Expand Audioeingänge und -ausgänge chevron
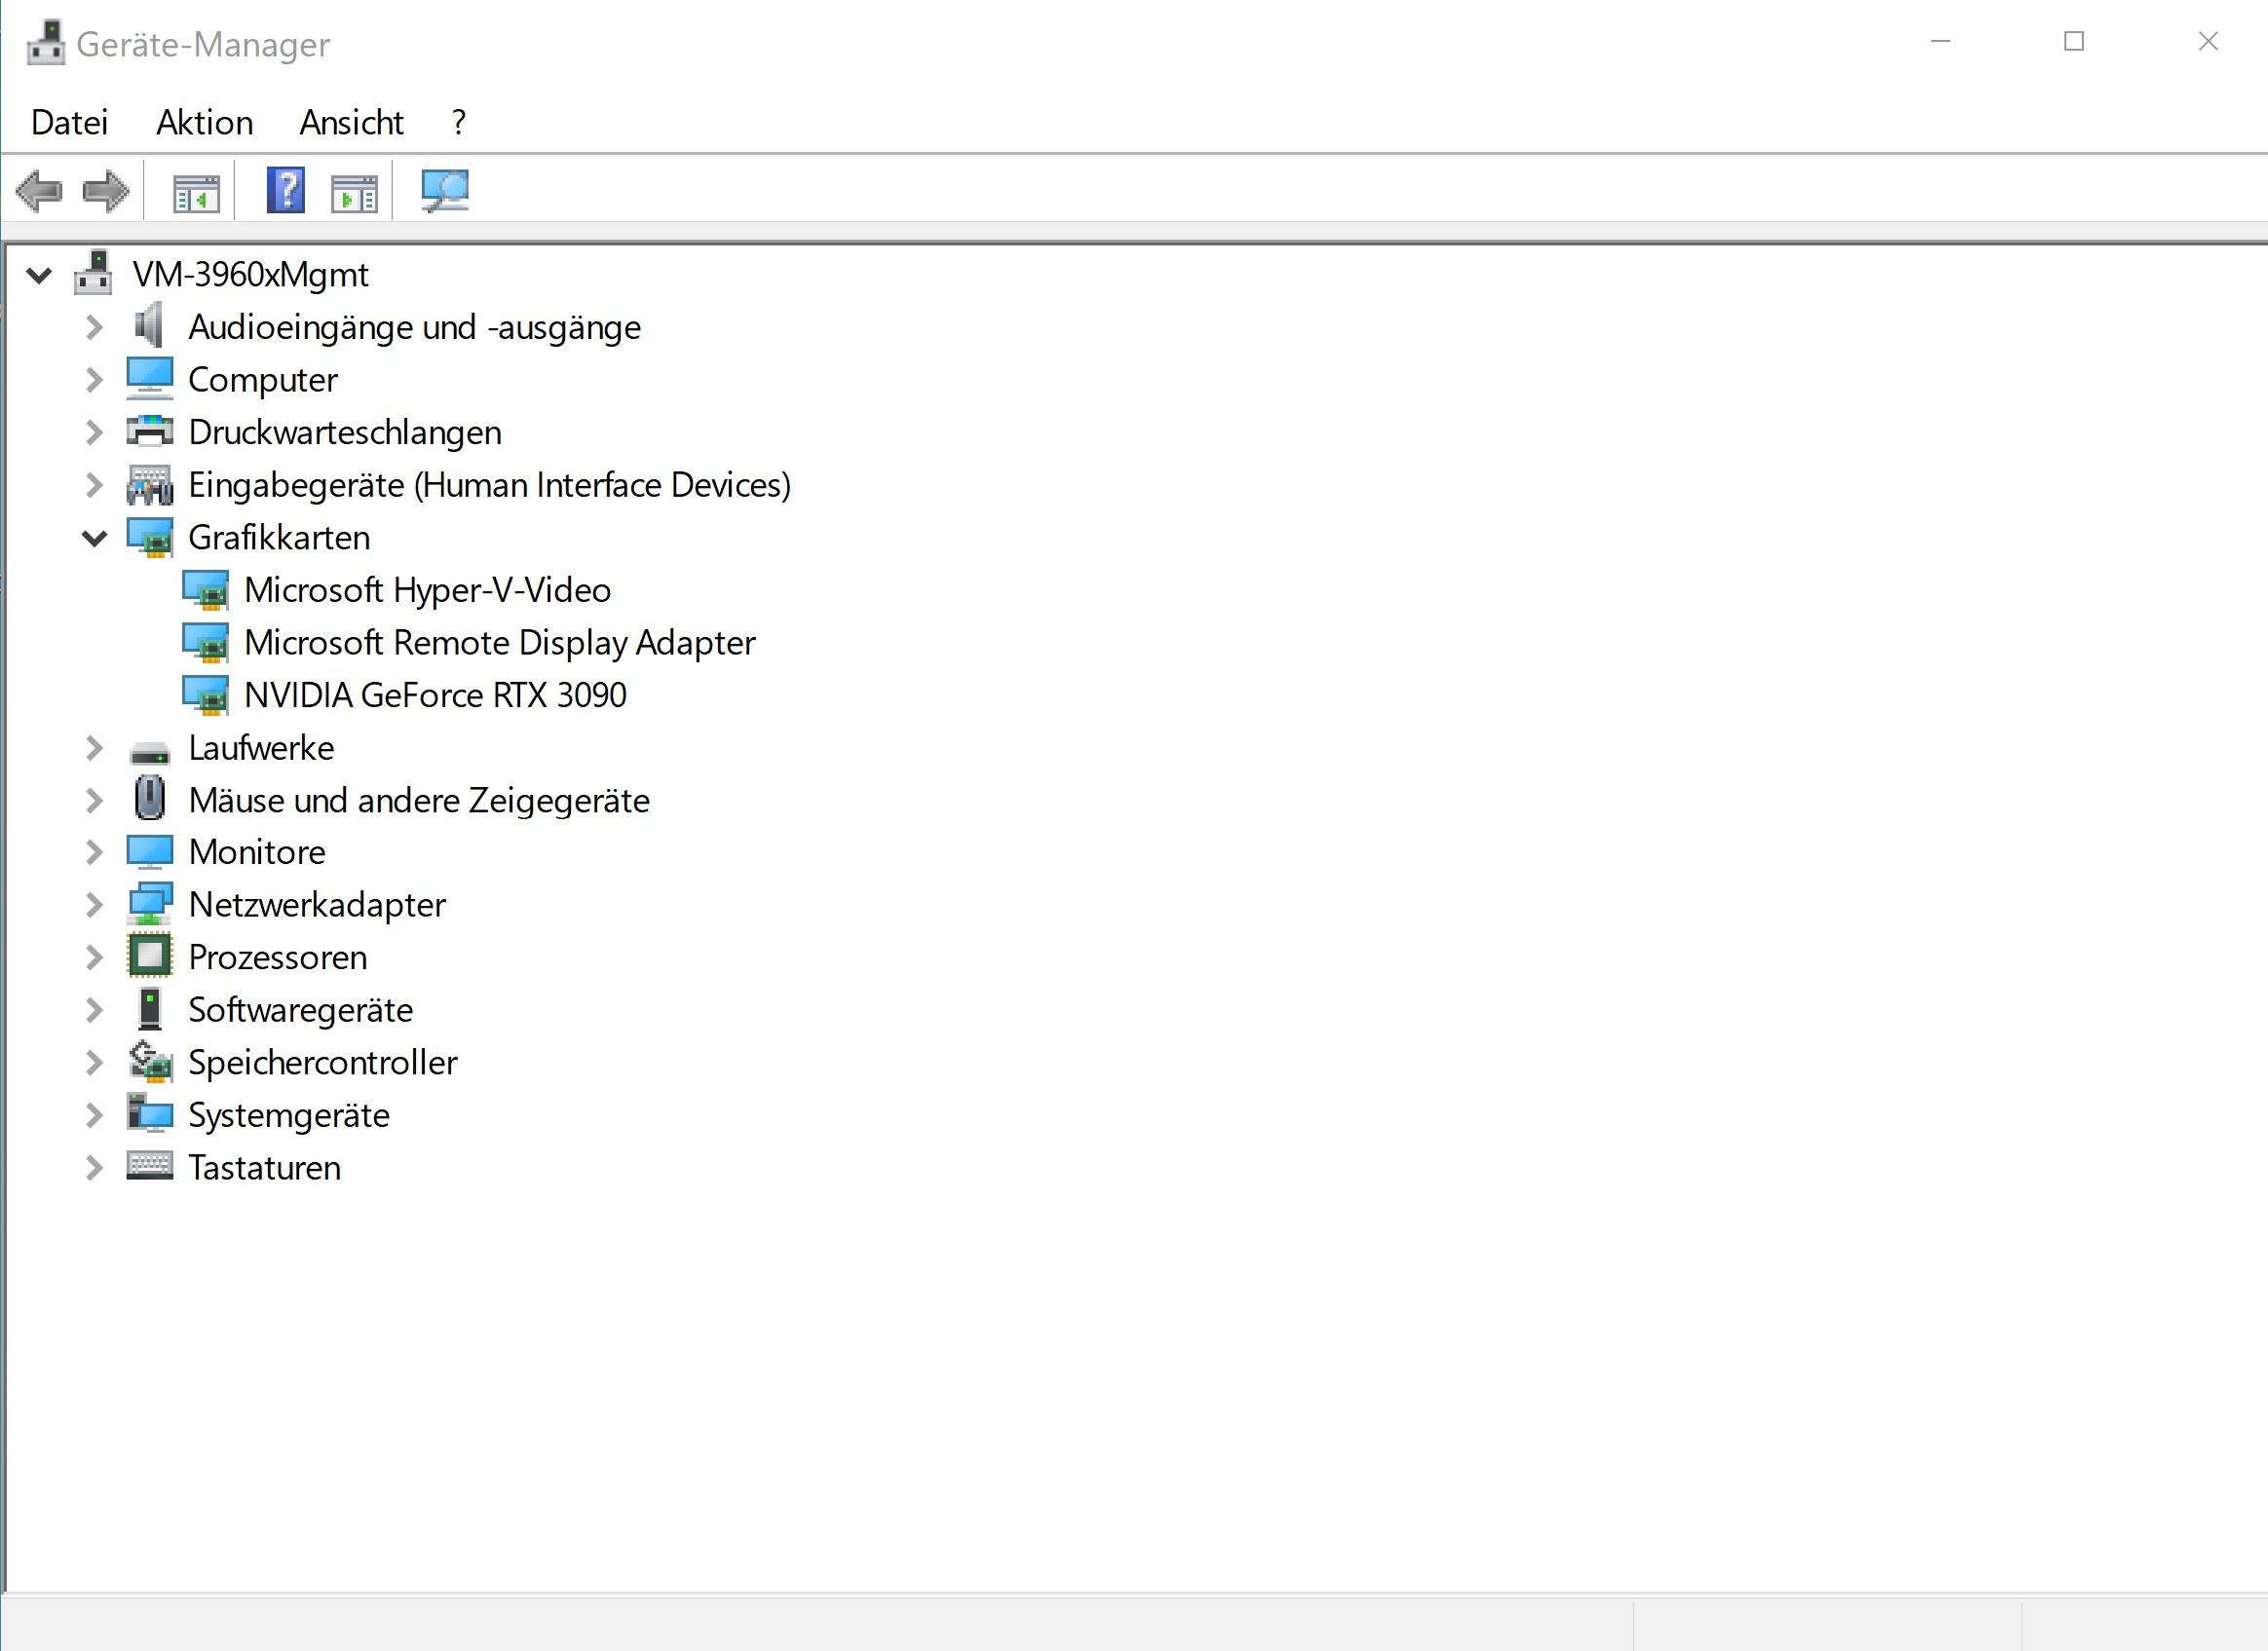 94,327
